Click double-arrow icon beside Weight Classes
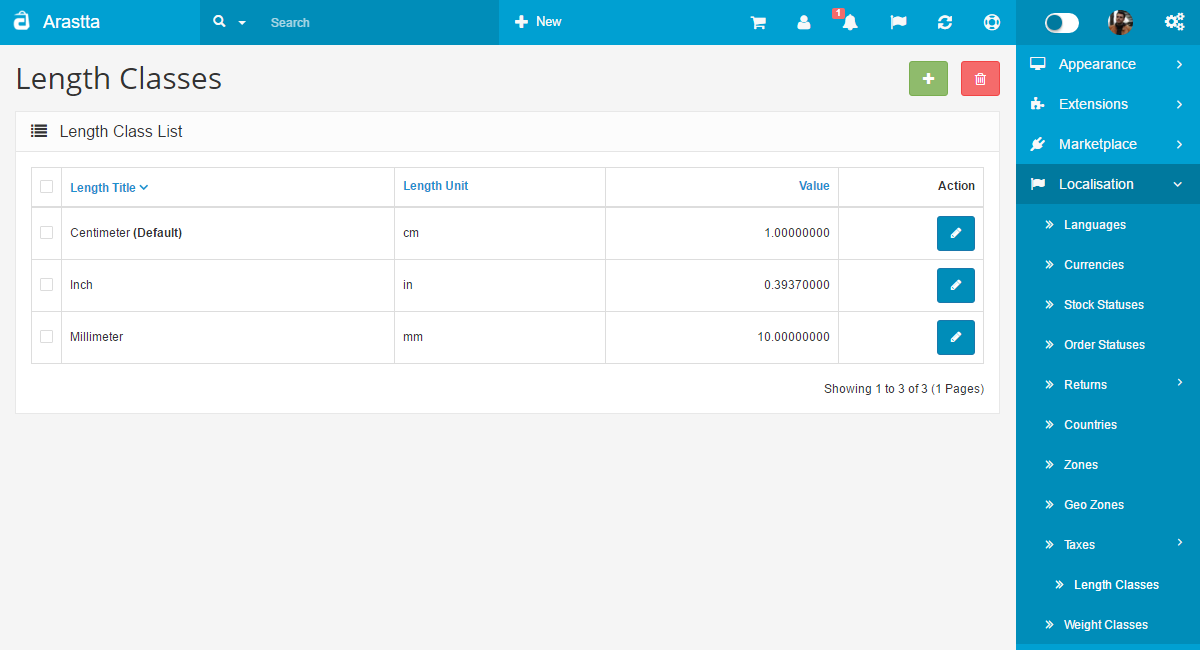Image resolution: width=1200 pixels, height=650 pixels. [1050, 625]
